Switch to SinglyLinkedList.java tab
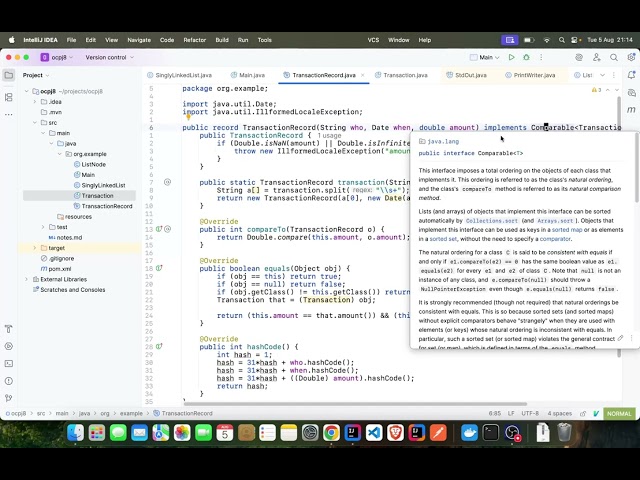This screenshot has width=640, height=480. click(x=179, y=75)
